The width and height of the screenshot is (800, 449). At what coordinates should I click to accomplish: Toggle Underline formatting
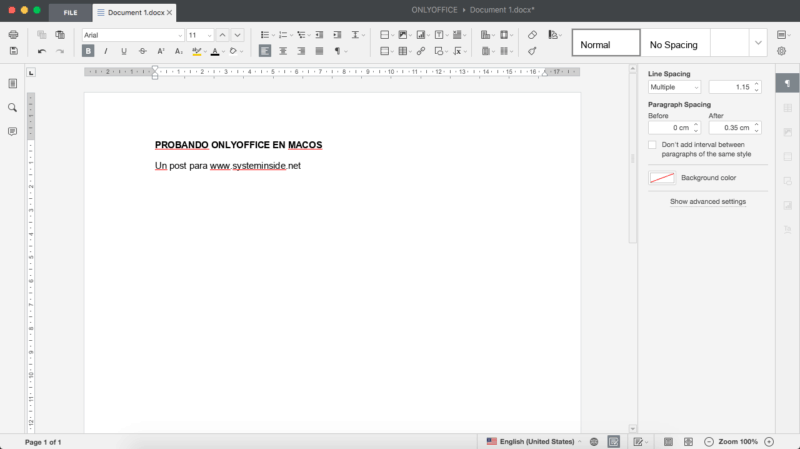point(123,51)
